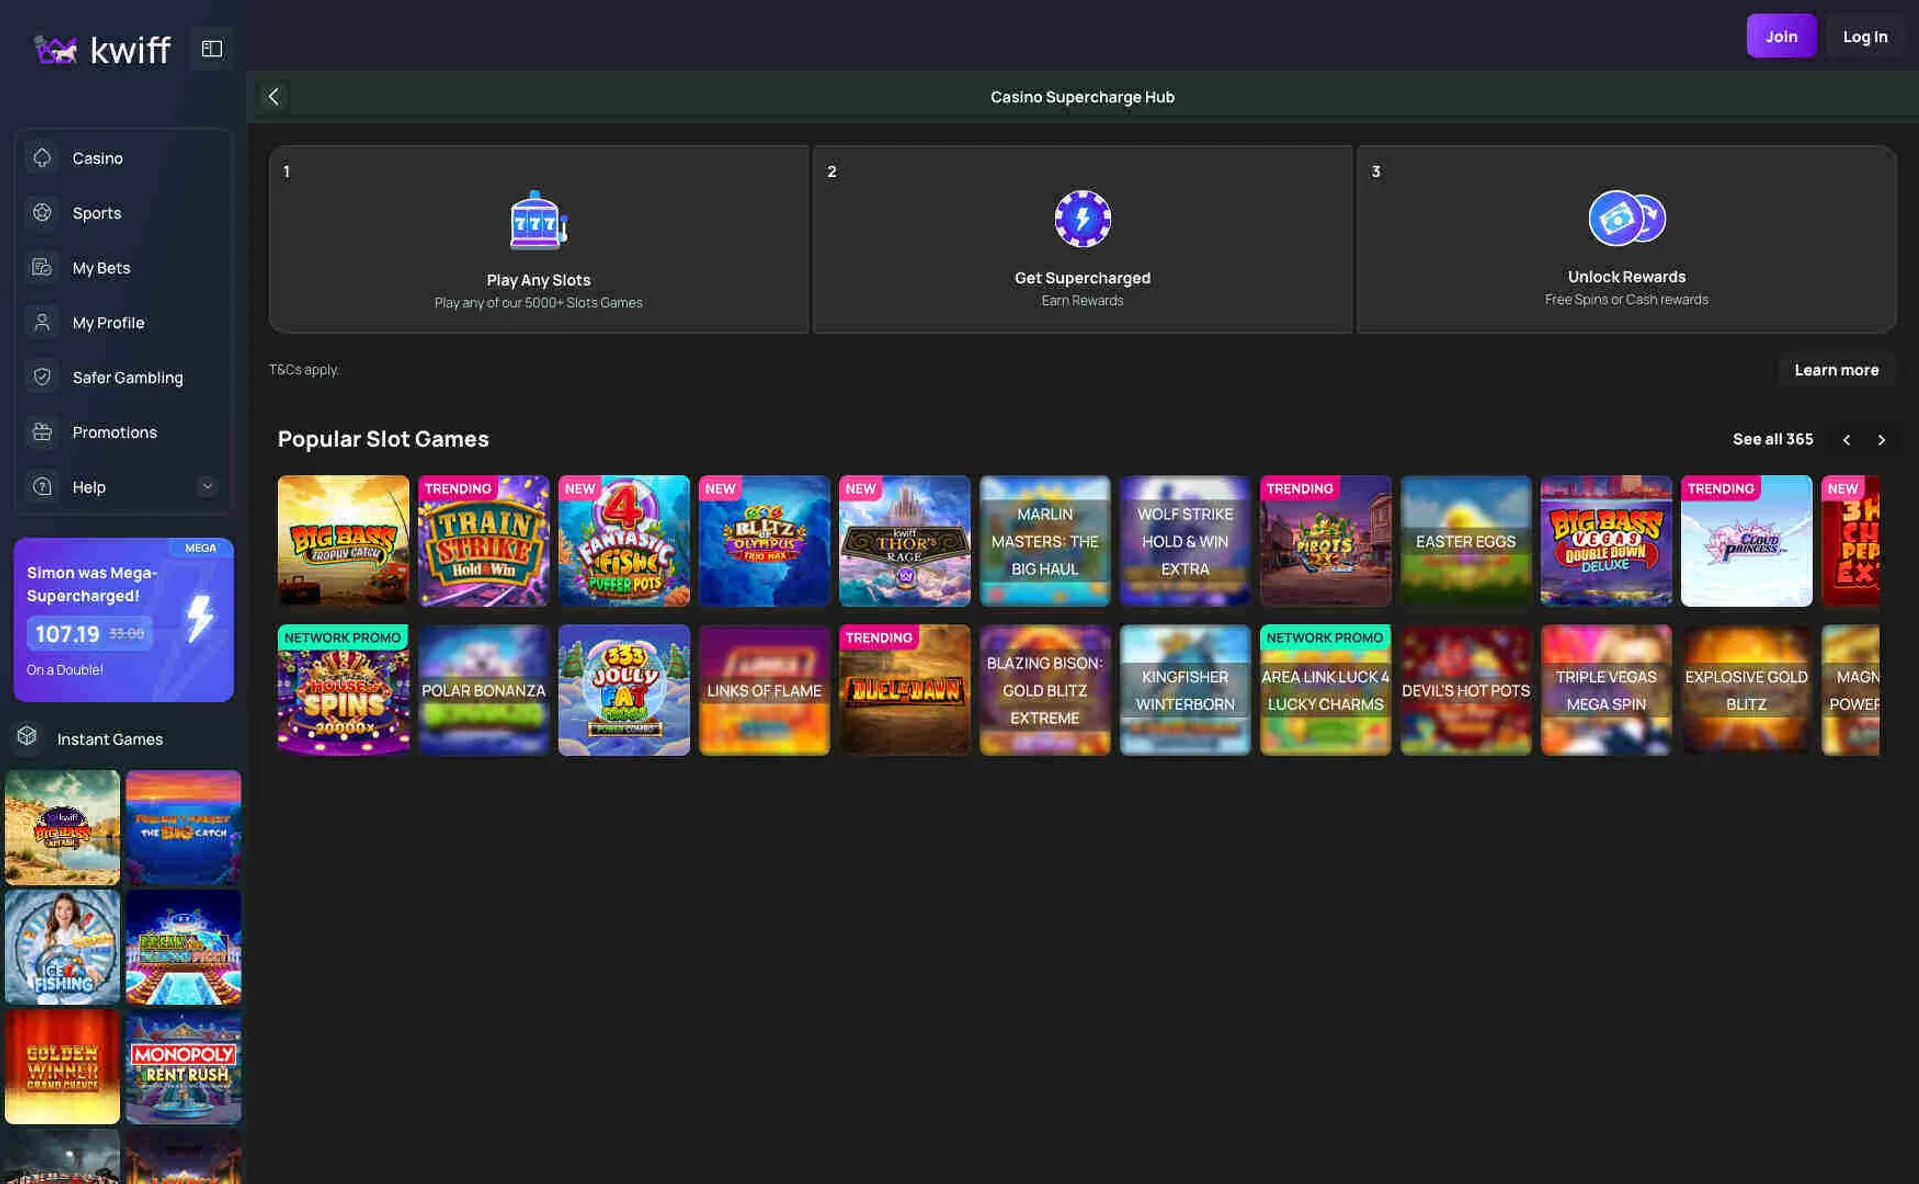The height and width of the screenshot is (1184, 1919).
Task: Show previous popular slot games
Action: pos(1846,440)
